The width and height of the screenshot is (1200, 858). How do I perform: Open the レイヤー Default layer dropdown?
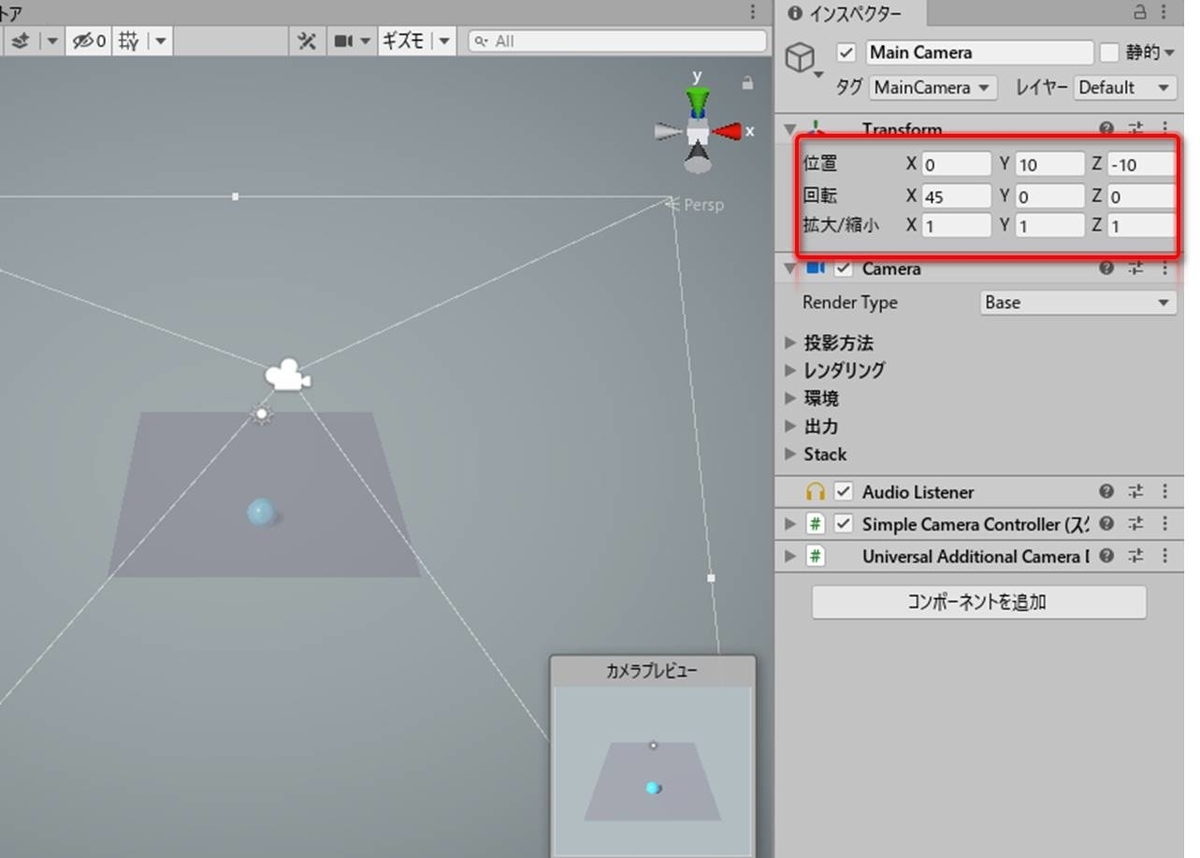click(1124, 87)
